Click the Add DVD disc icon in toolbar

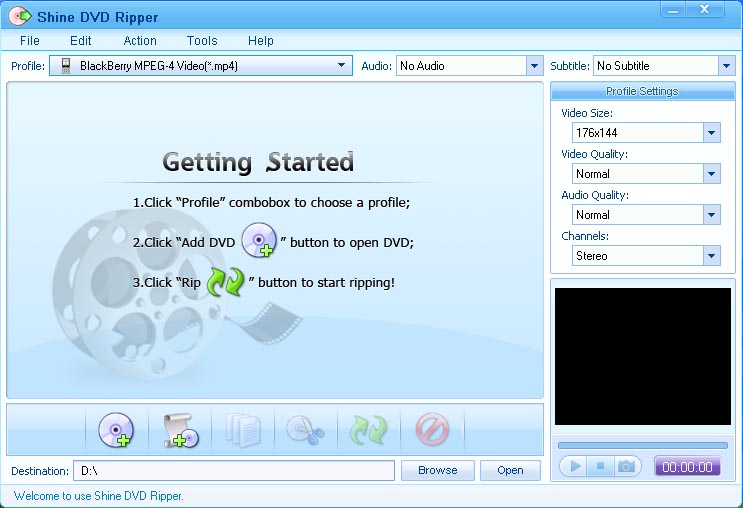pyautogui.click(x=116, y=429)
